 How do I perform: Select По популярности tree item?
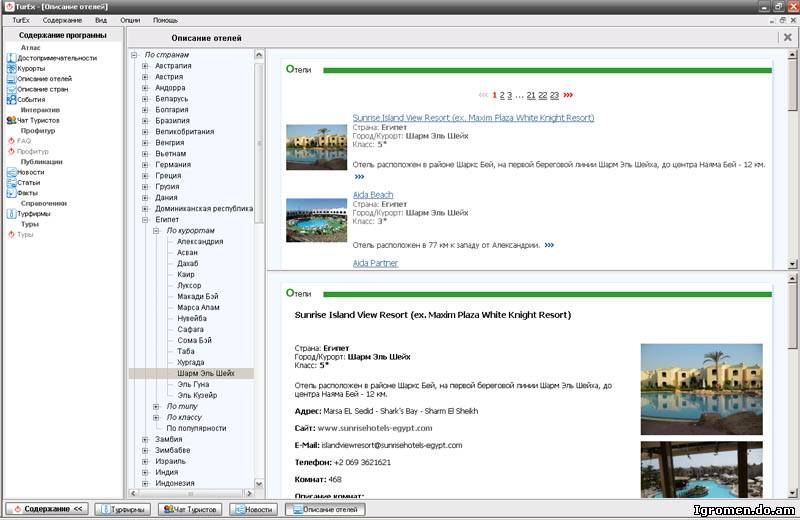pos(196,428)
